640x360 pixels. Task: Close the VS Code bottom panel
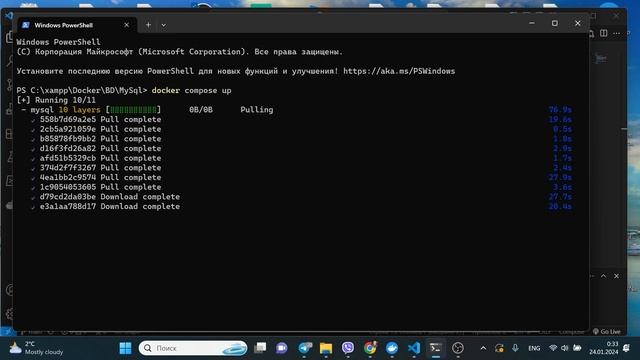[616, 276]
